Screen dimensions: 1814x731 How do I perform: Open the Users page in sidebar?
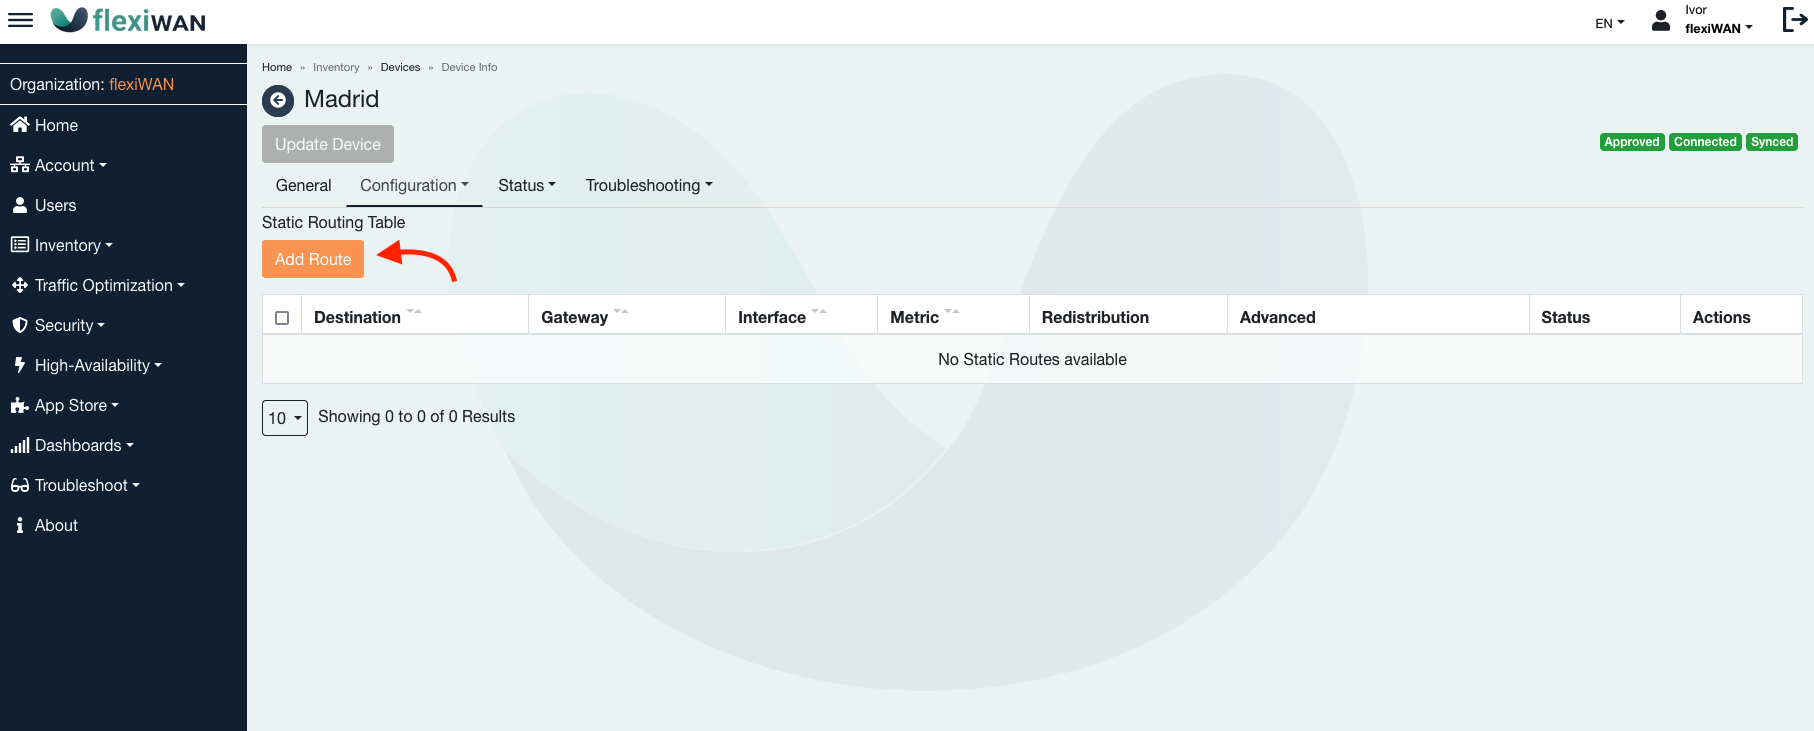tap(55, 205)
